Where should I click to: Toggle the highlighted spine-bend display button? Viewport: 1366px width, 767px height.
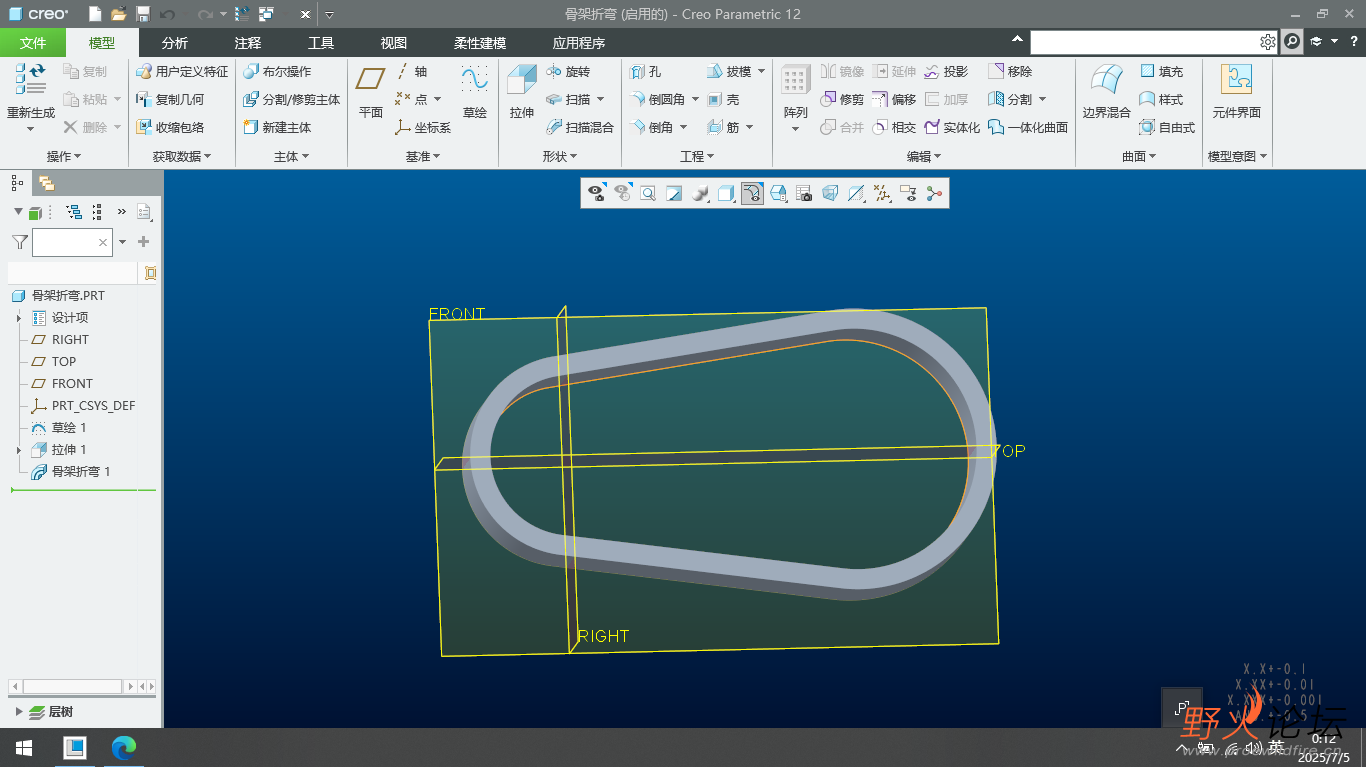coord(752,193)
